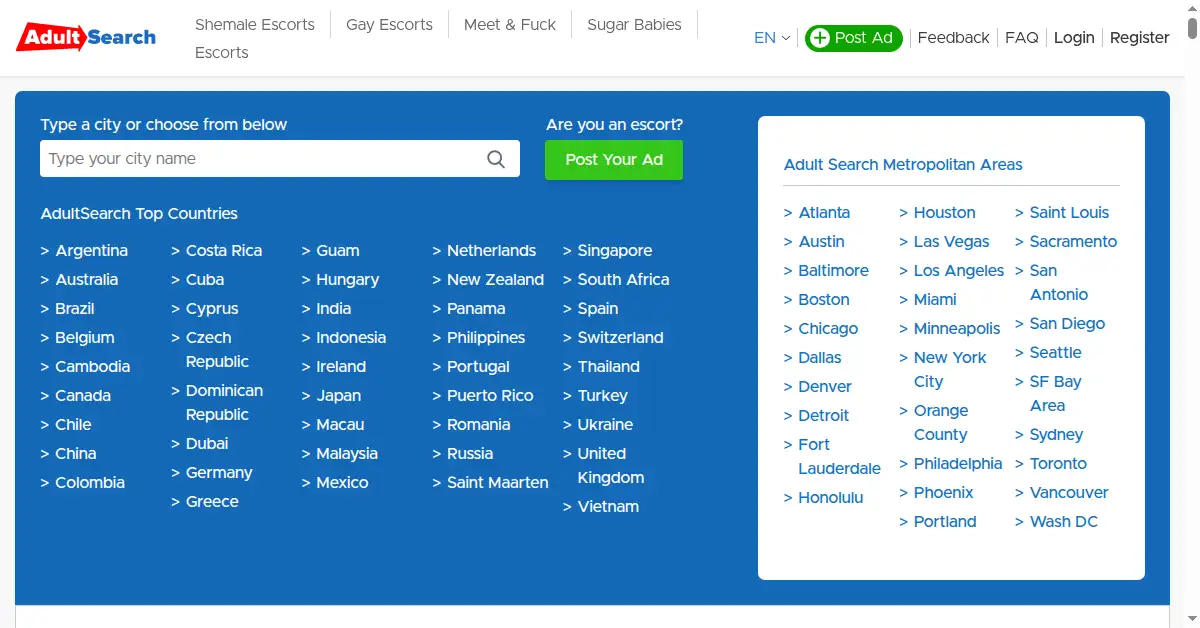Select China from the countries
Viewport: 1200px width, 628px height.
pyautogui.click(x=76, y=454)
